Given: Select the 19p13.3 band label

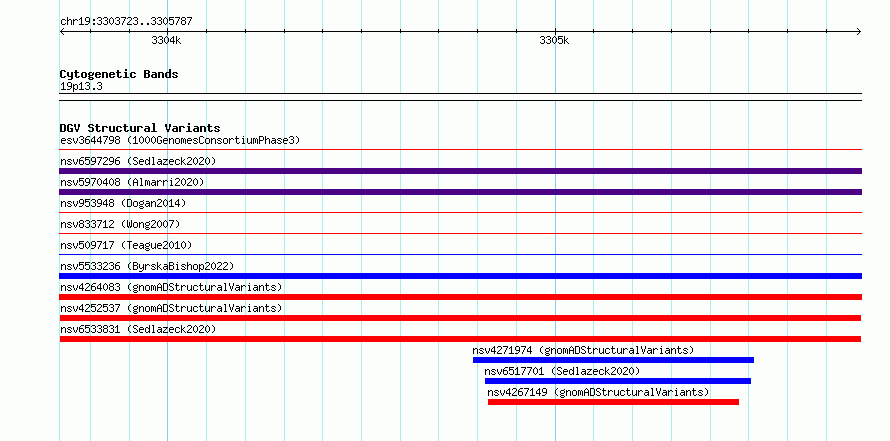Looking at the screenshot, I should [x=81, y=87].
